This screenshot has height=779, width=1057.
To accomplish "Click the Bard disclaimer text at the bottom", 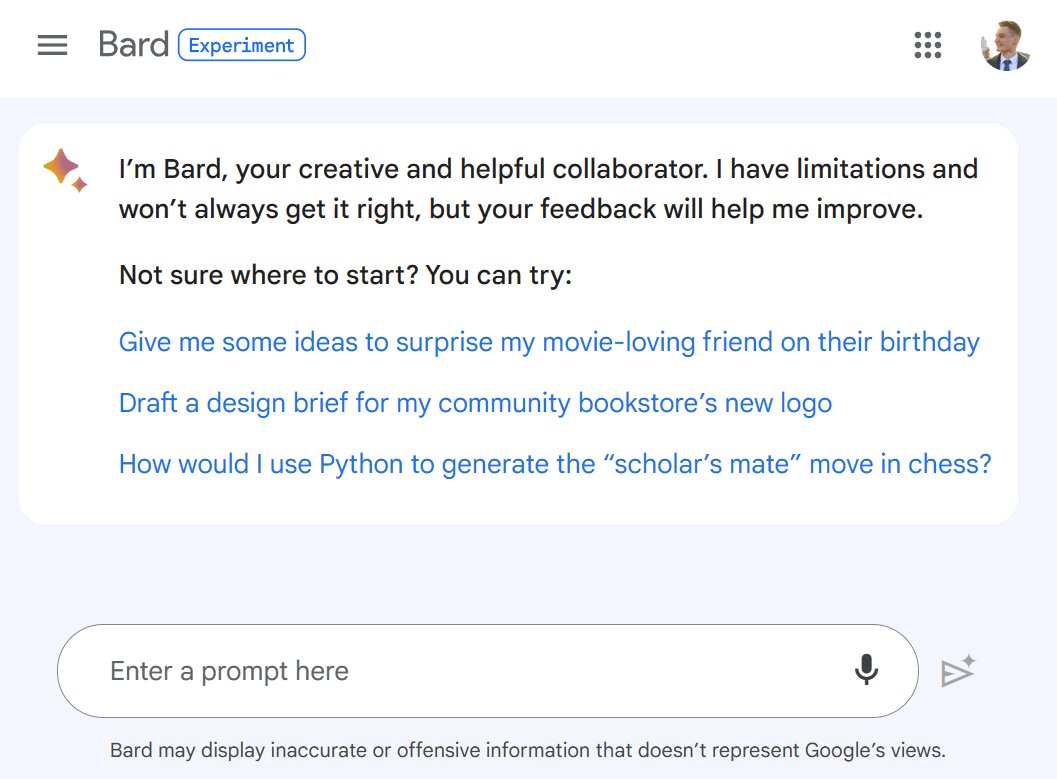I will pyautogui.click(x=528, y=750).
